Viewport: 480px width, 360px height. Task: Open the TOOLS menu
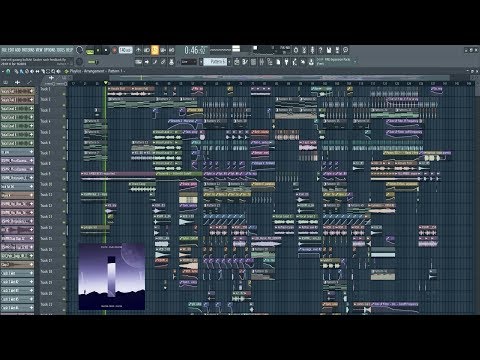[60, 50]
